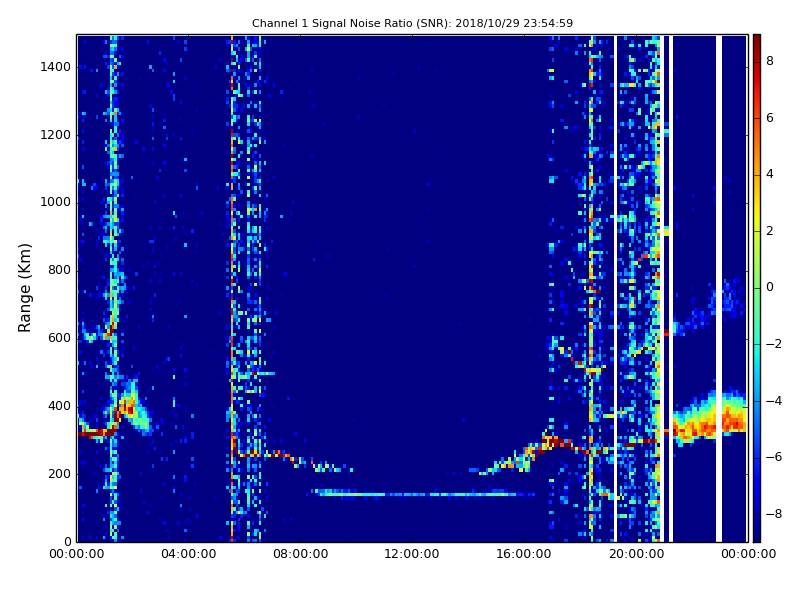Click the strong echo patch after 21:00 near 350 km
Viewport: 800px width, 600px height.
709,417
